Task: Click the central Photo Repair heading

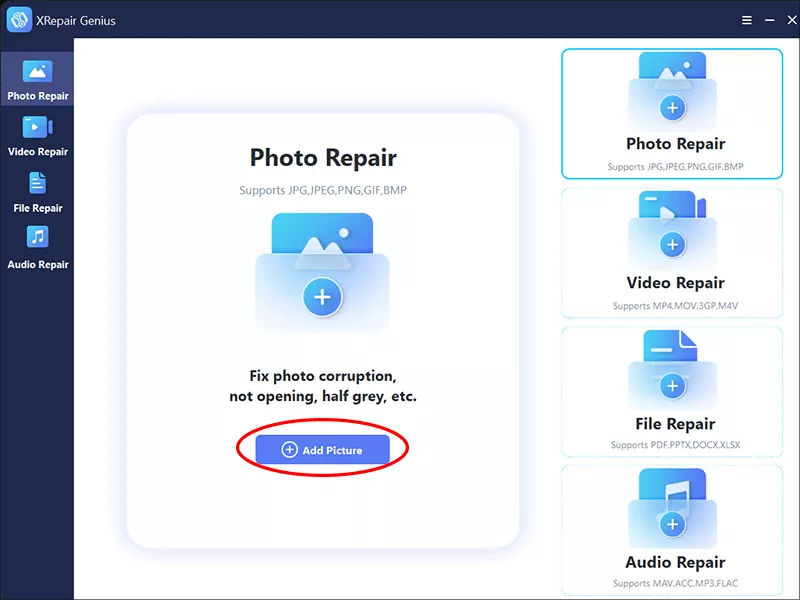Action: pos(323,158)
